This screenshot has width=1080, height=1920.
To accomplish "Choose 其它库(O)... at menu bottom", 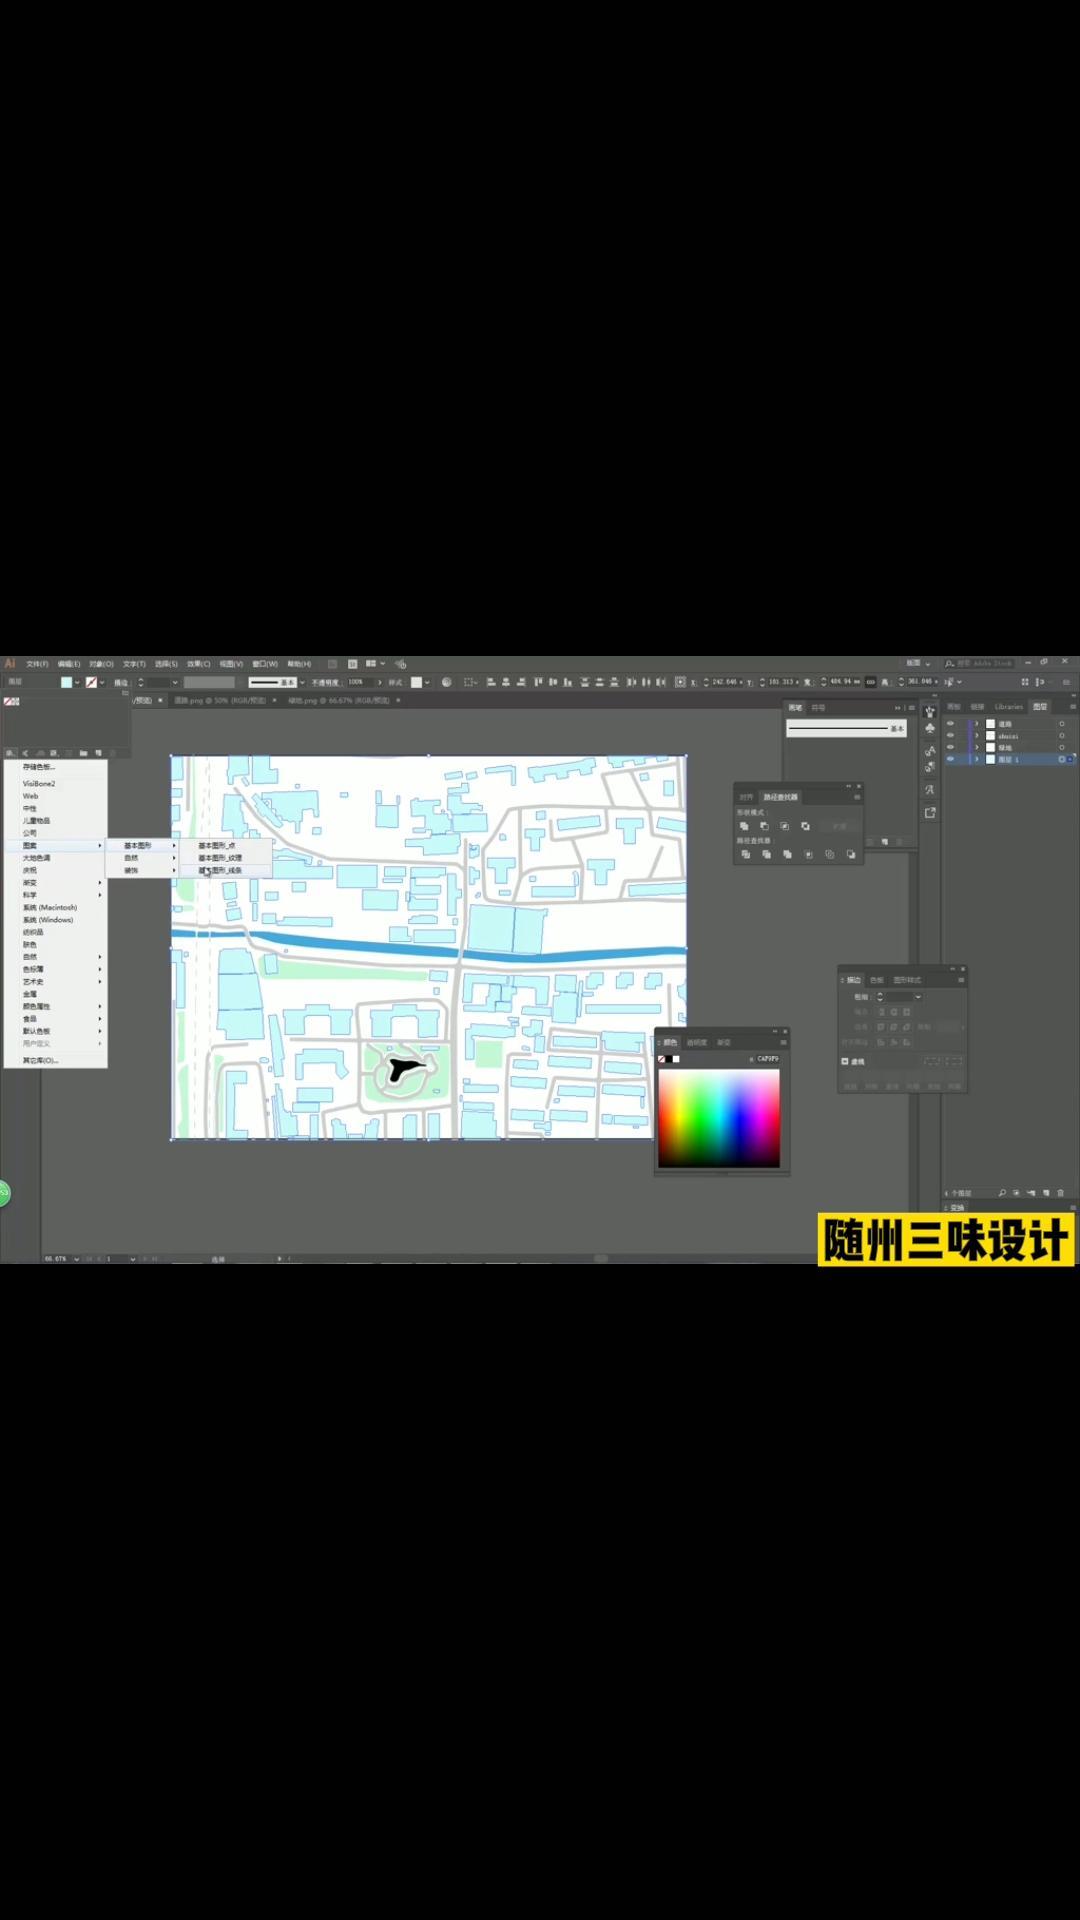I will click(40, 1060).
